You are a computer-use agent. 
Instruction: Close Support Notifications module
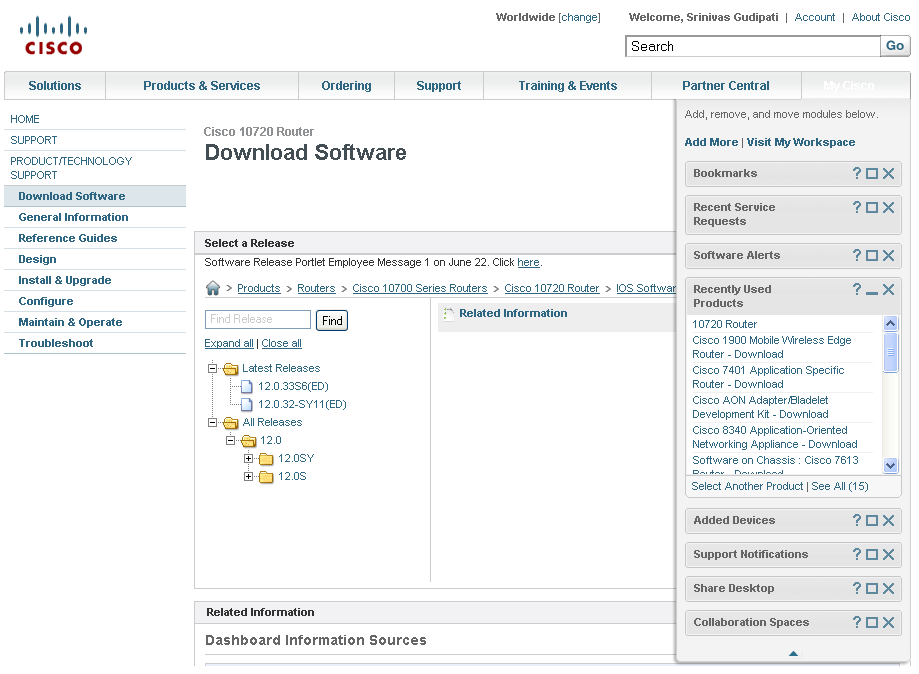coord(889,554)
